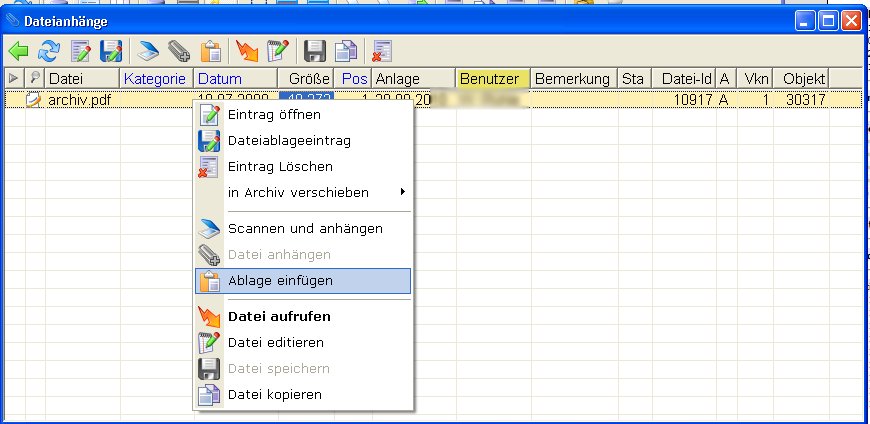Select the archiv.pdf file row
The width and height of the screenshot is (870, 424).
pos(80,99)
